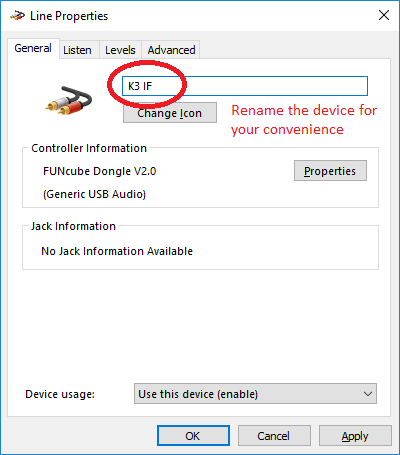Select the General tab
Image resolution: width=400 pixels, height=455 pixels.
pos(33,48)
